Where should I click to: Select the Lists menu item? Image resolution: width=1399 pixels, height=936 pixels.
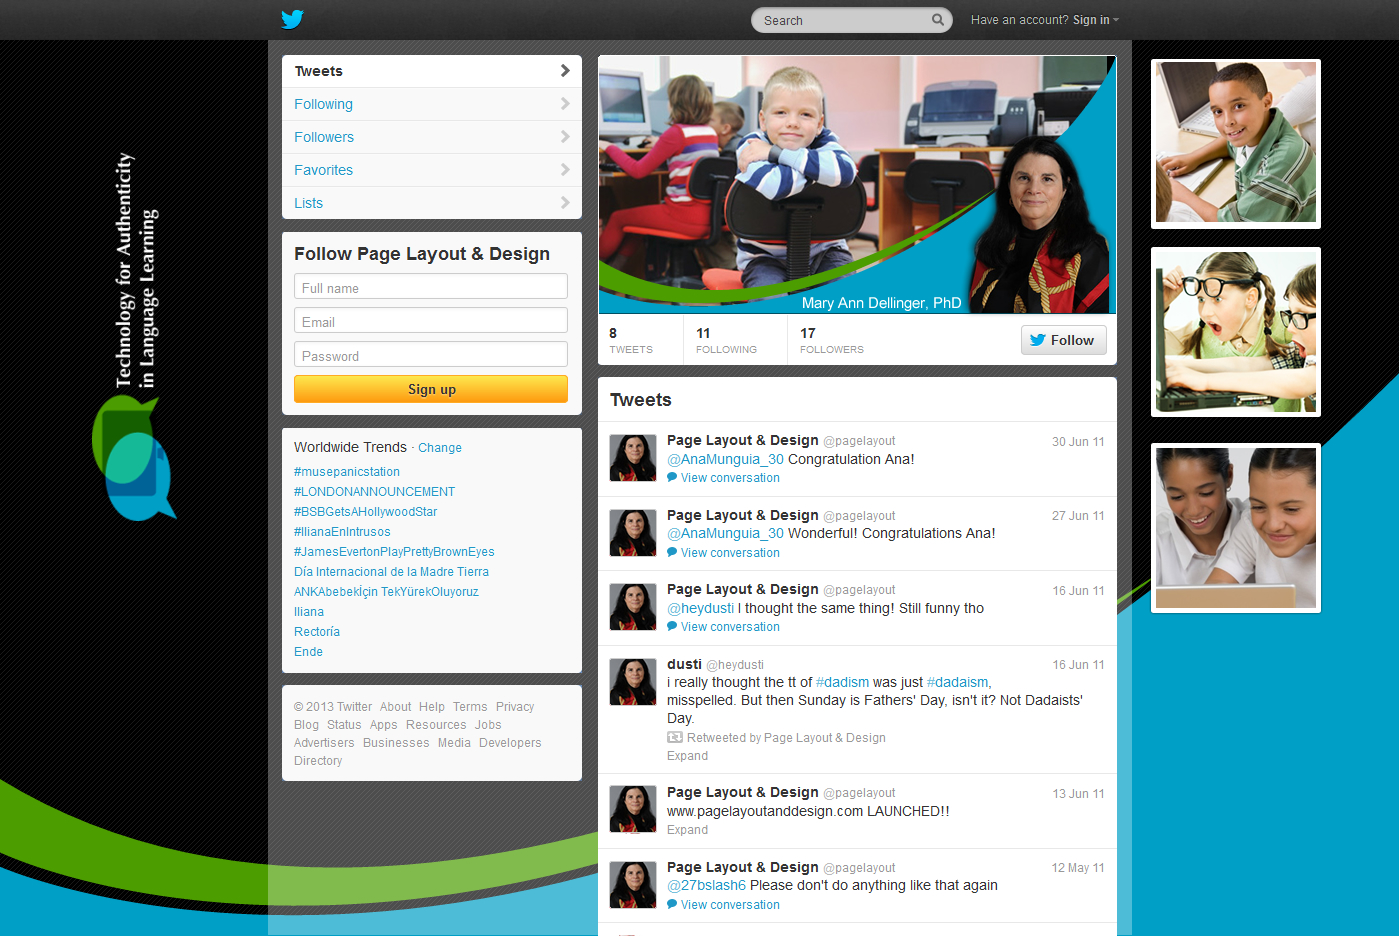(309, 203)
